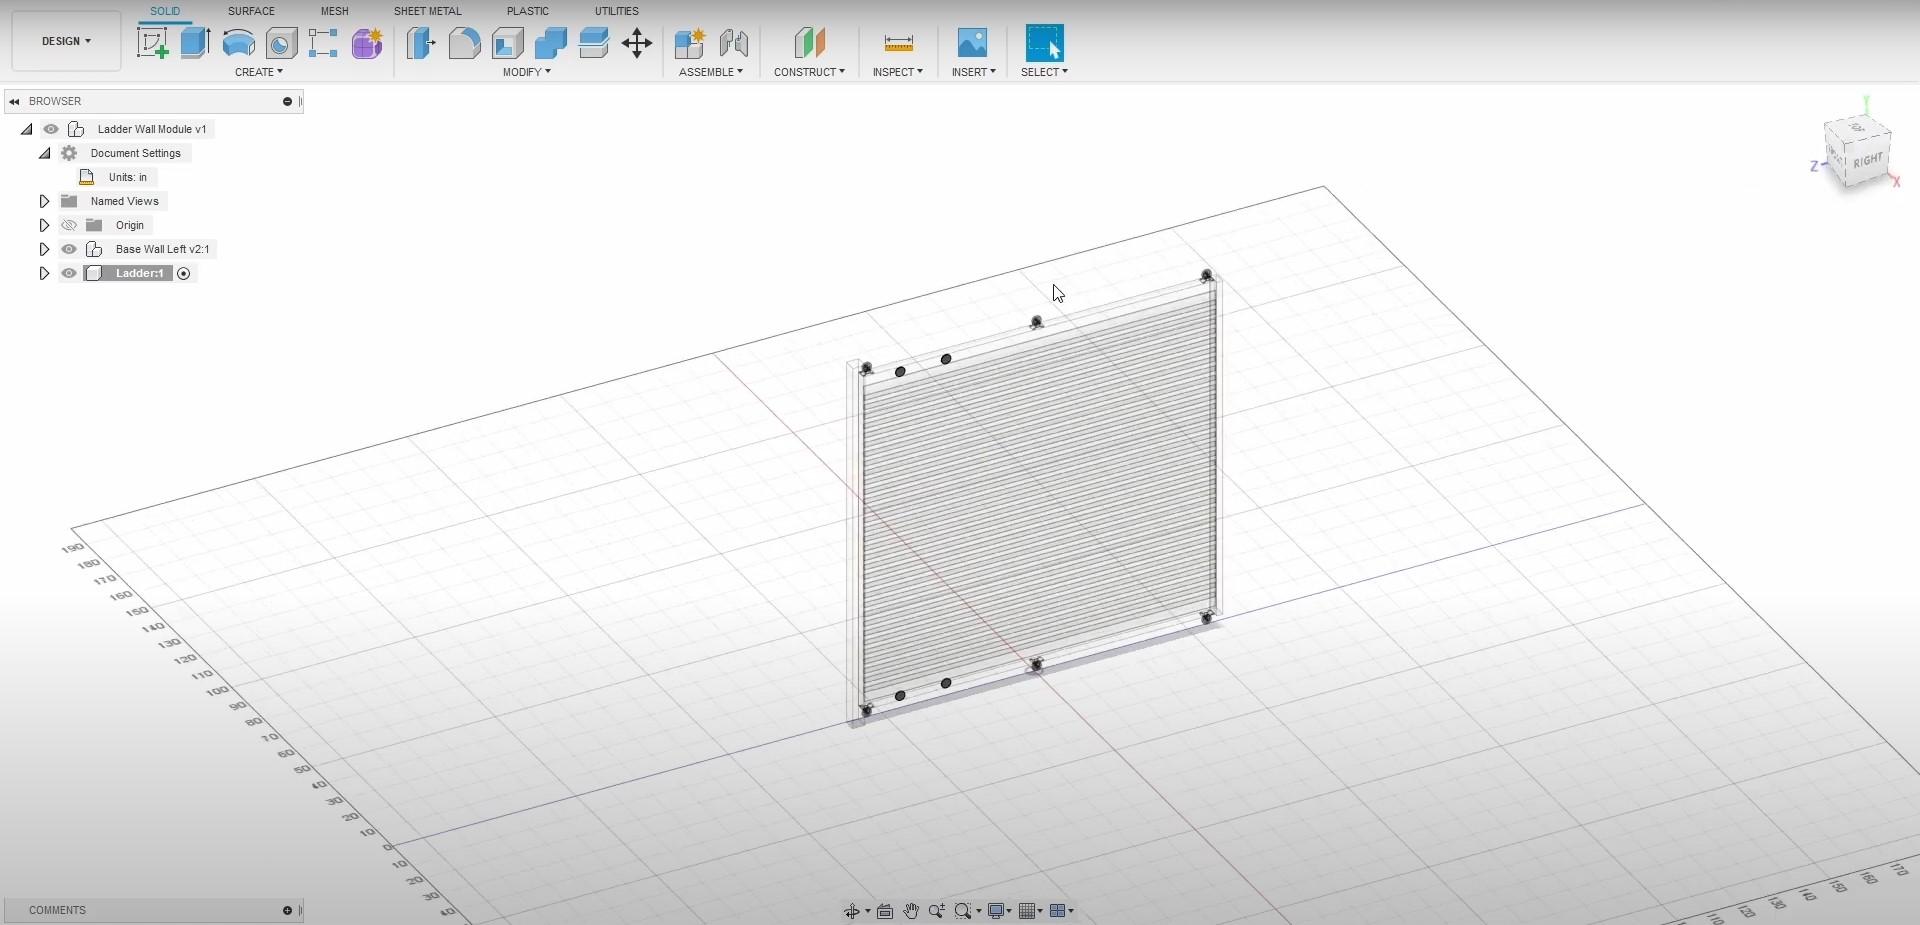Create a New Component

(689, 43)
